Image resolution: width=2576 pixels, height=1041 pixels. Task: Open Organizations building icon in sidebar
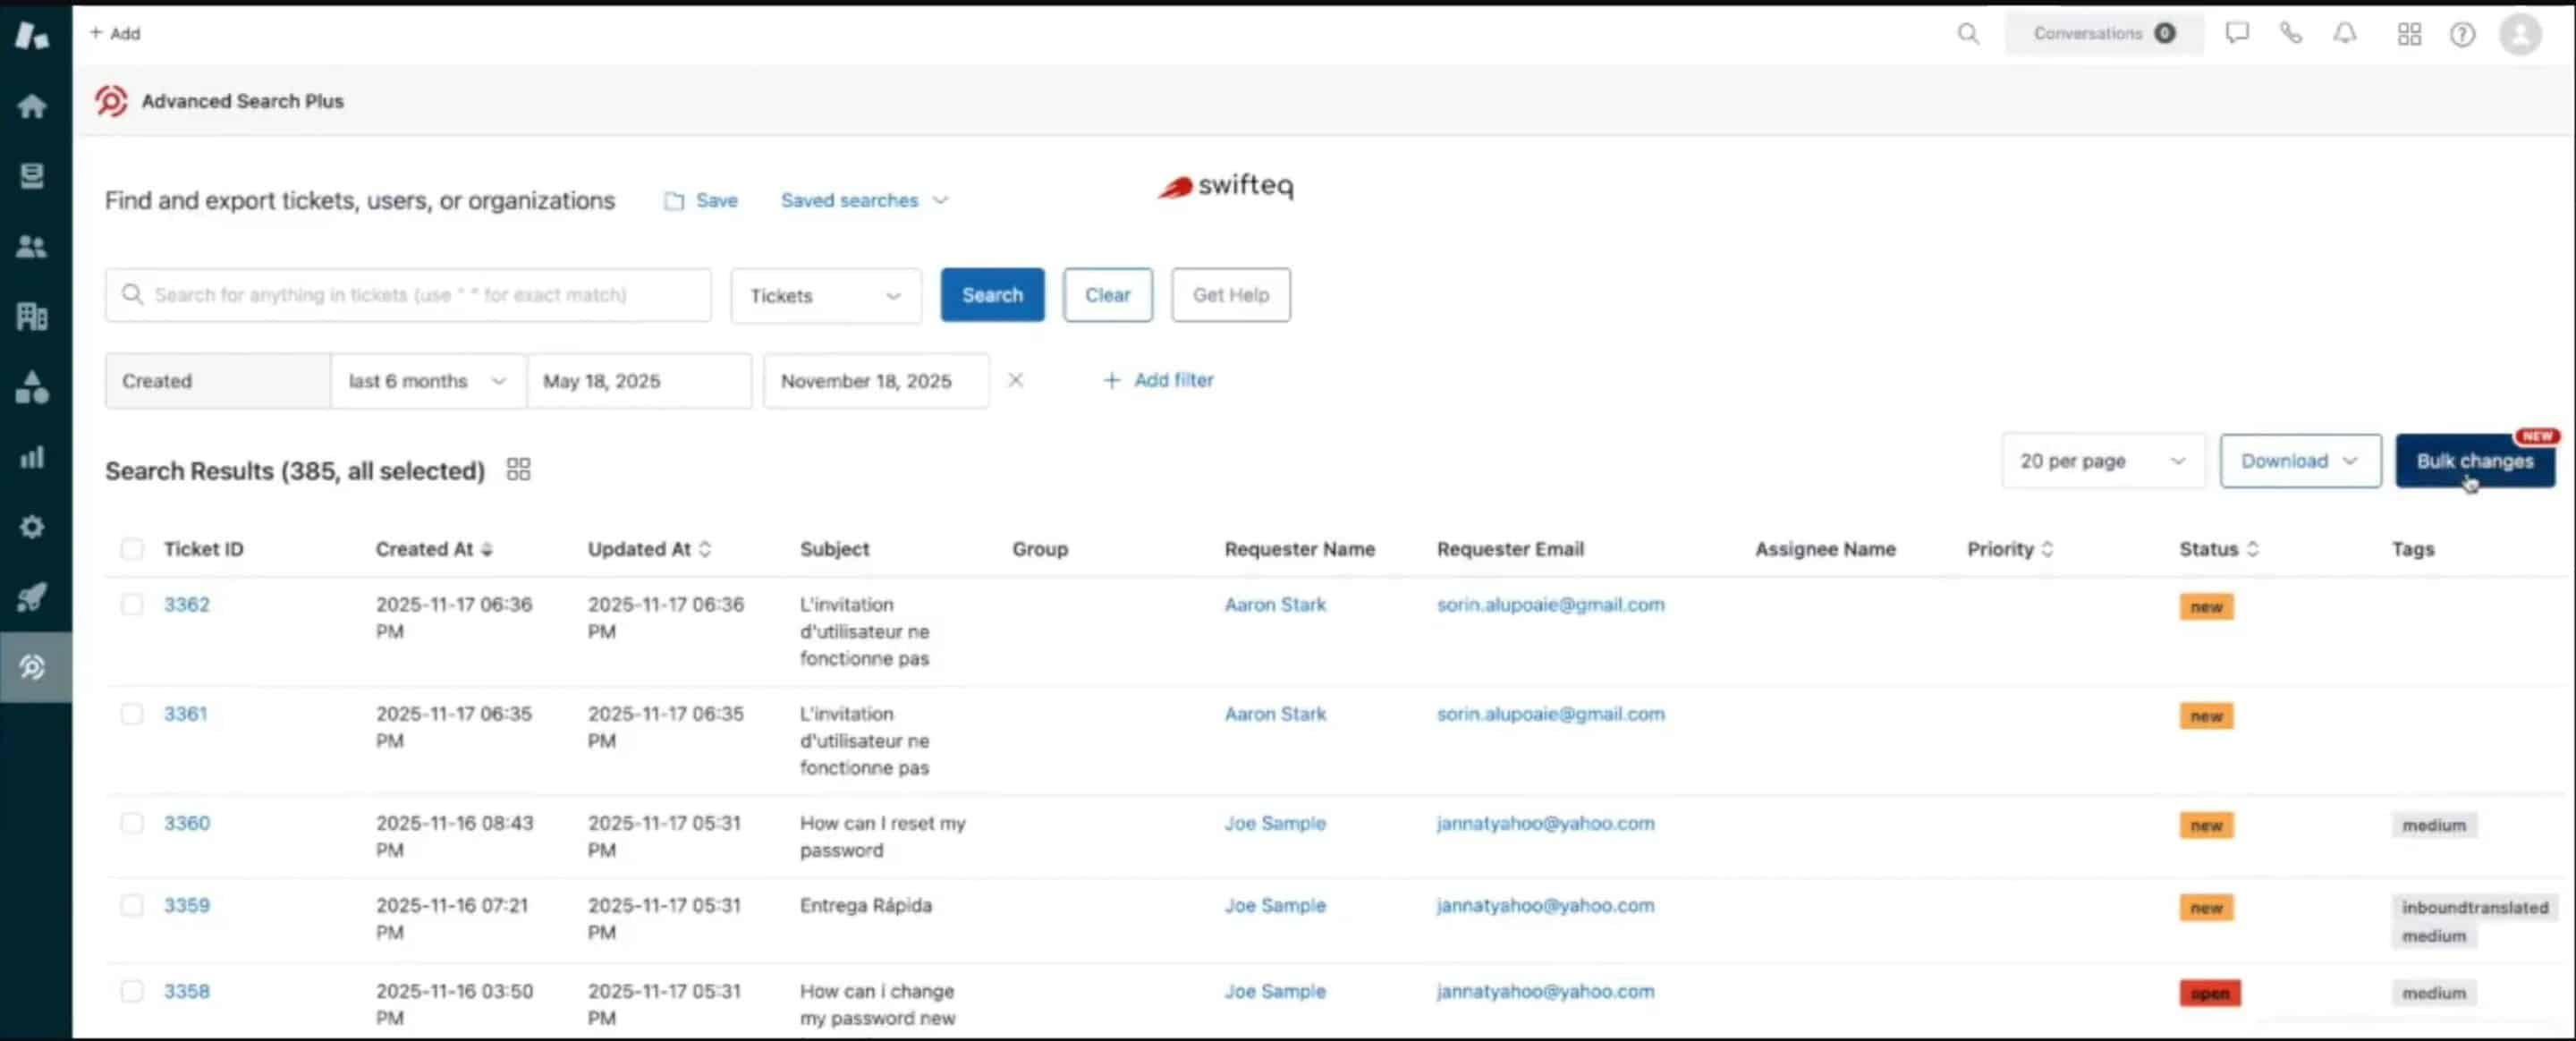pyautogui.click(x=32, y=316)
